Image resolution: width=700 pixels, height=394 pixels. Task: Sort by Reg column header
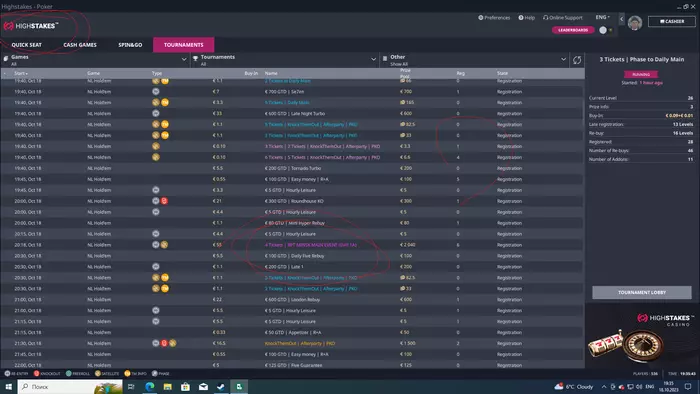(460, 73)
